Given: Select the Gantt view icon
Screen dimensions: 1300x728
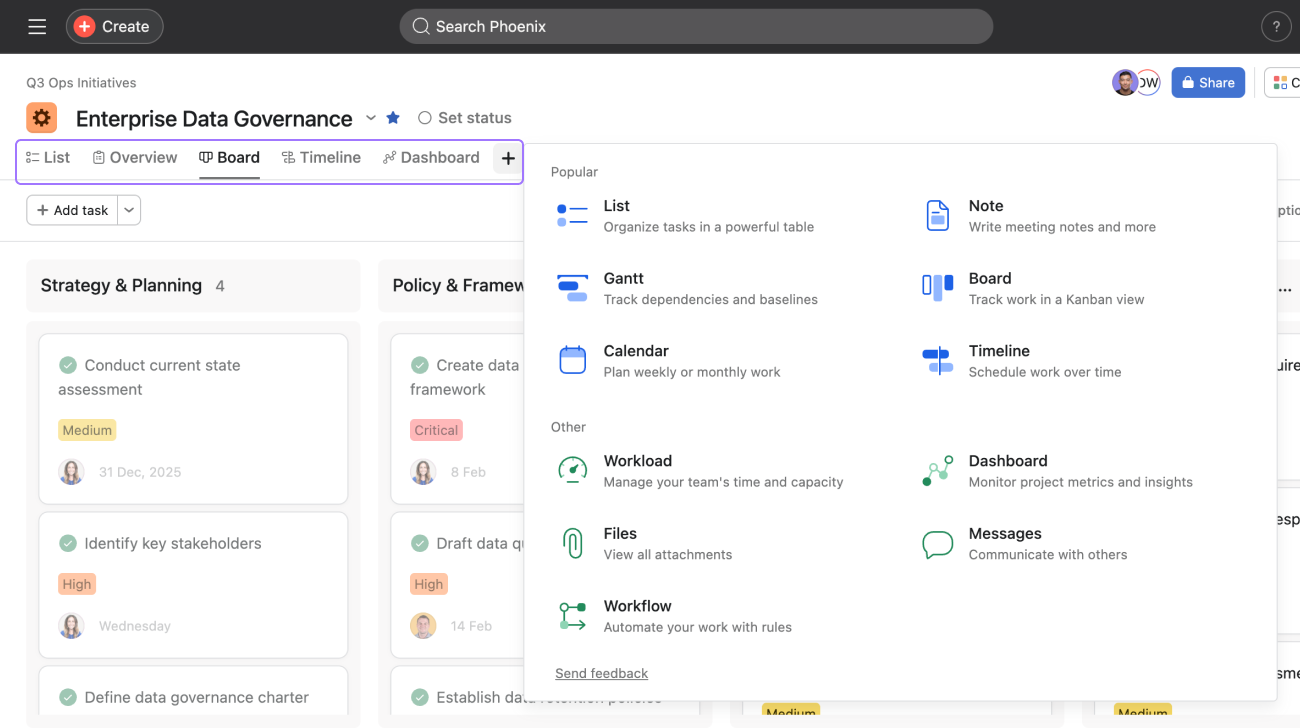Looking at the screenshot, I should tap(572, 288).
